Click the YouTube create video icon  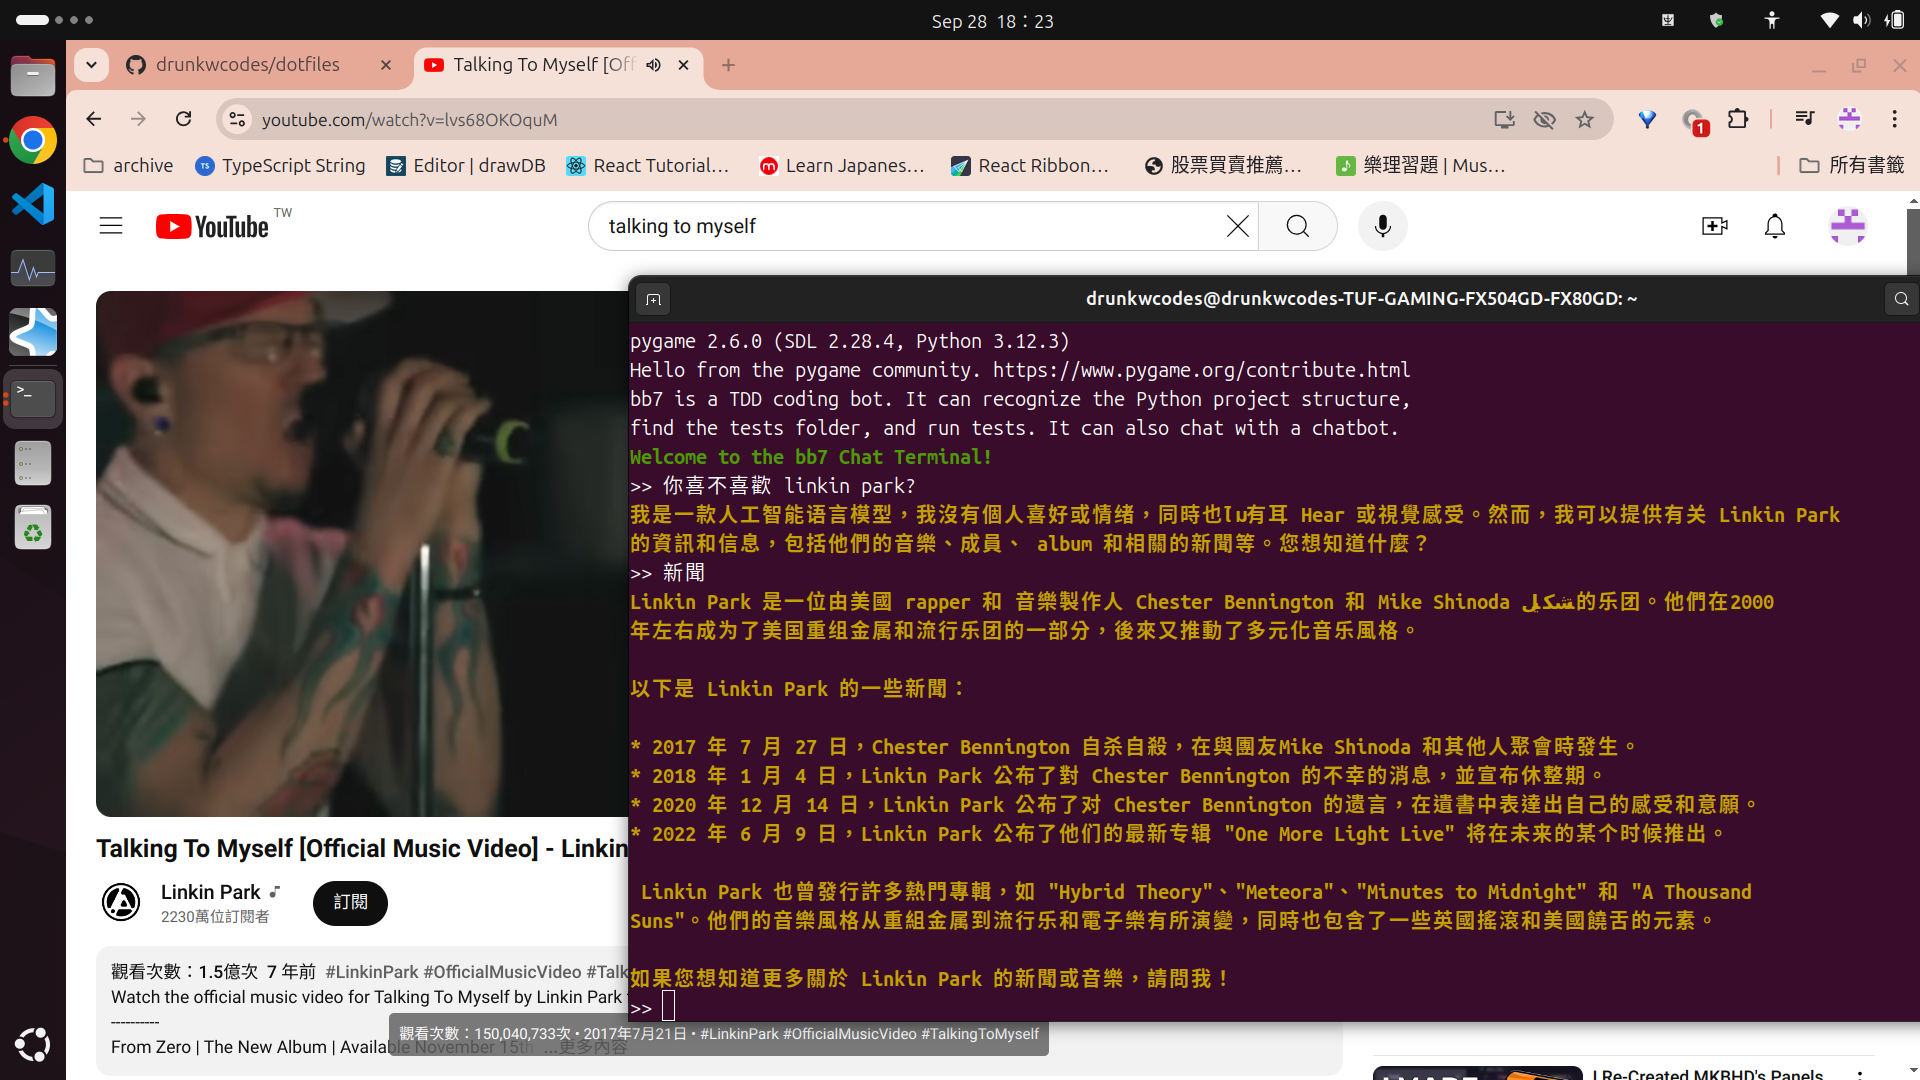[x=1714, y=224]
